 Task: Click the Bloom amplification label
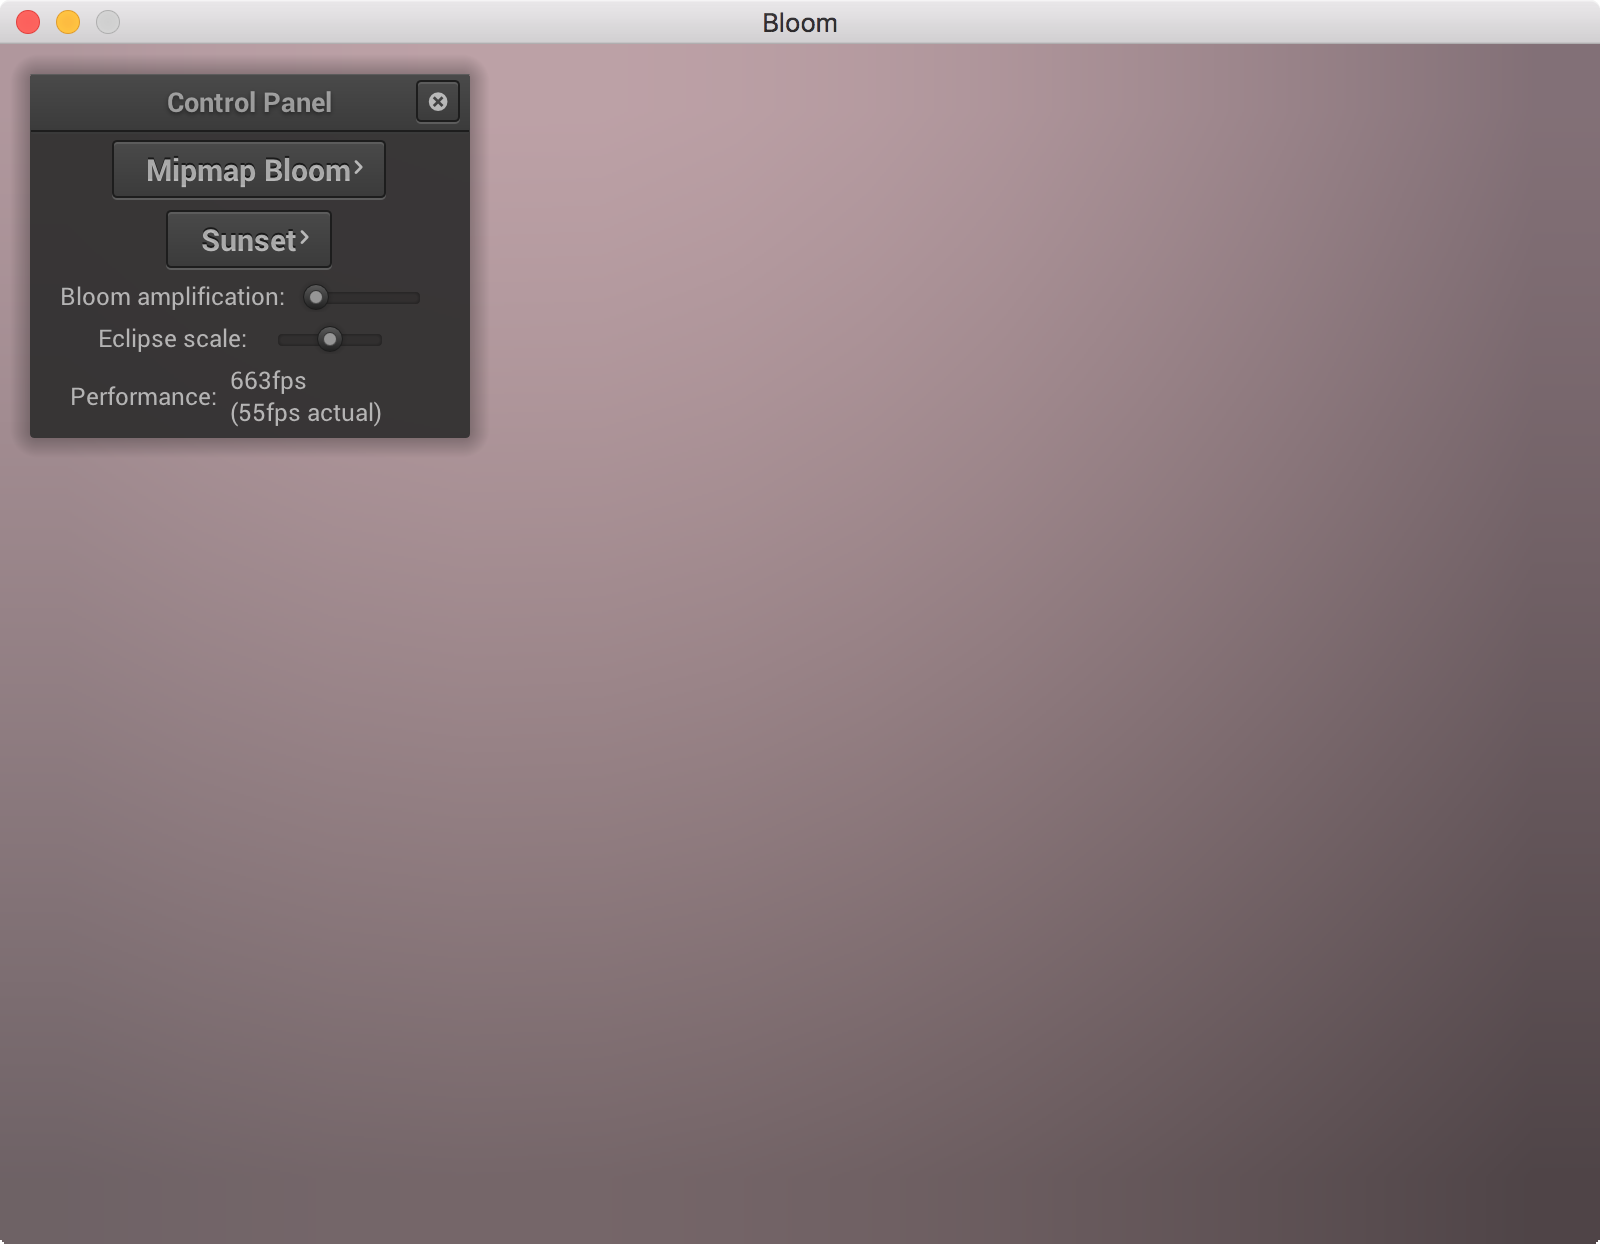point(172,297)
